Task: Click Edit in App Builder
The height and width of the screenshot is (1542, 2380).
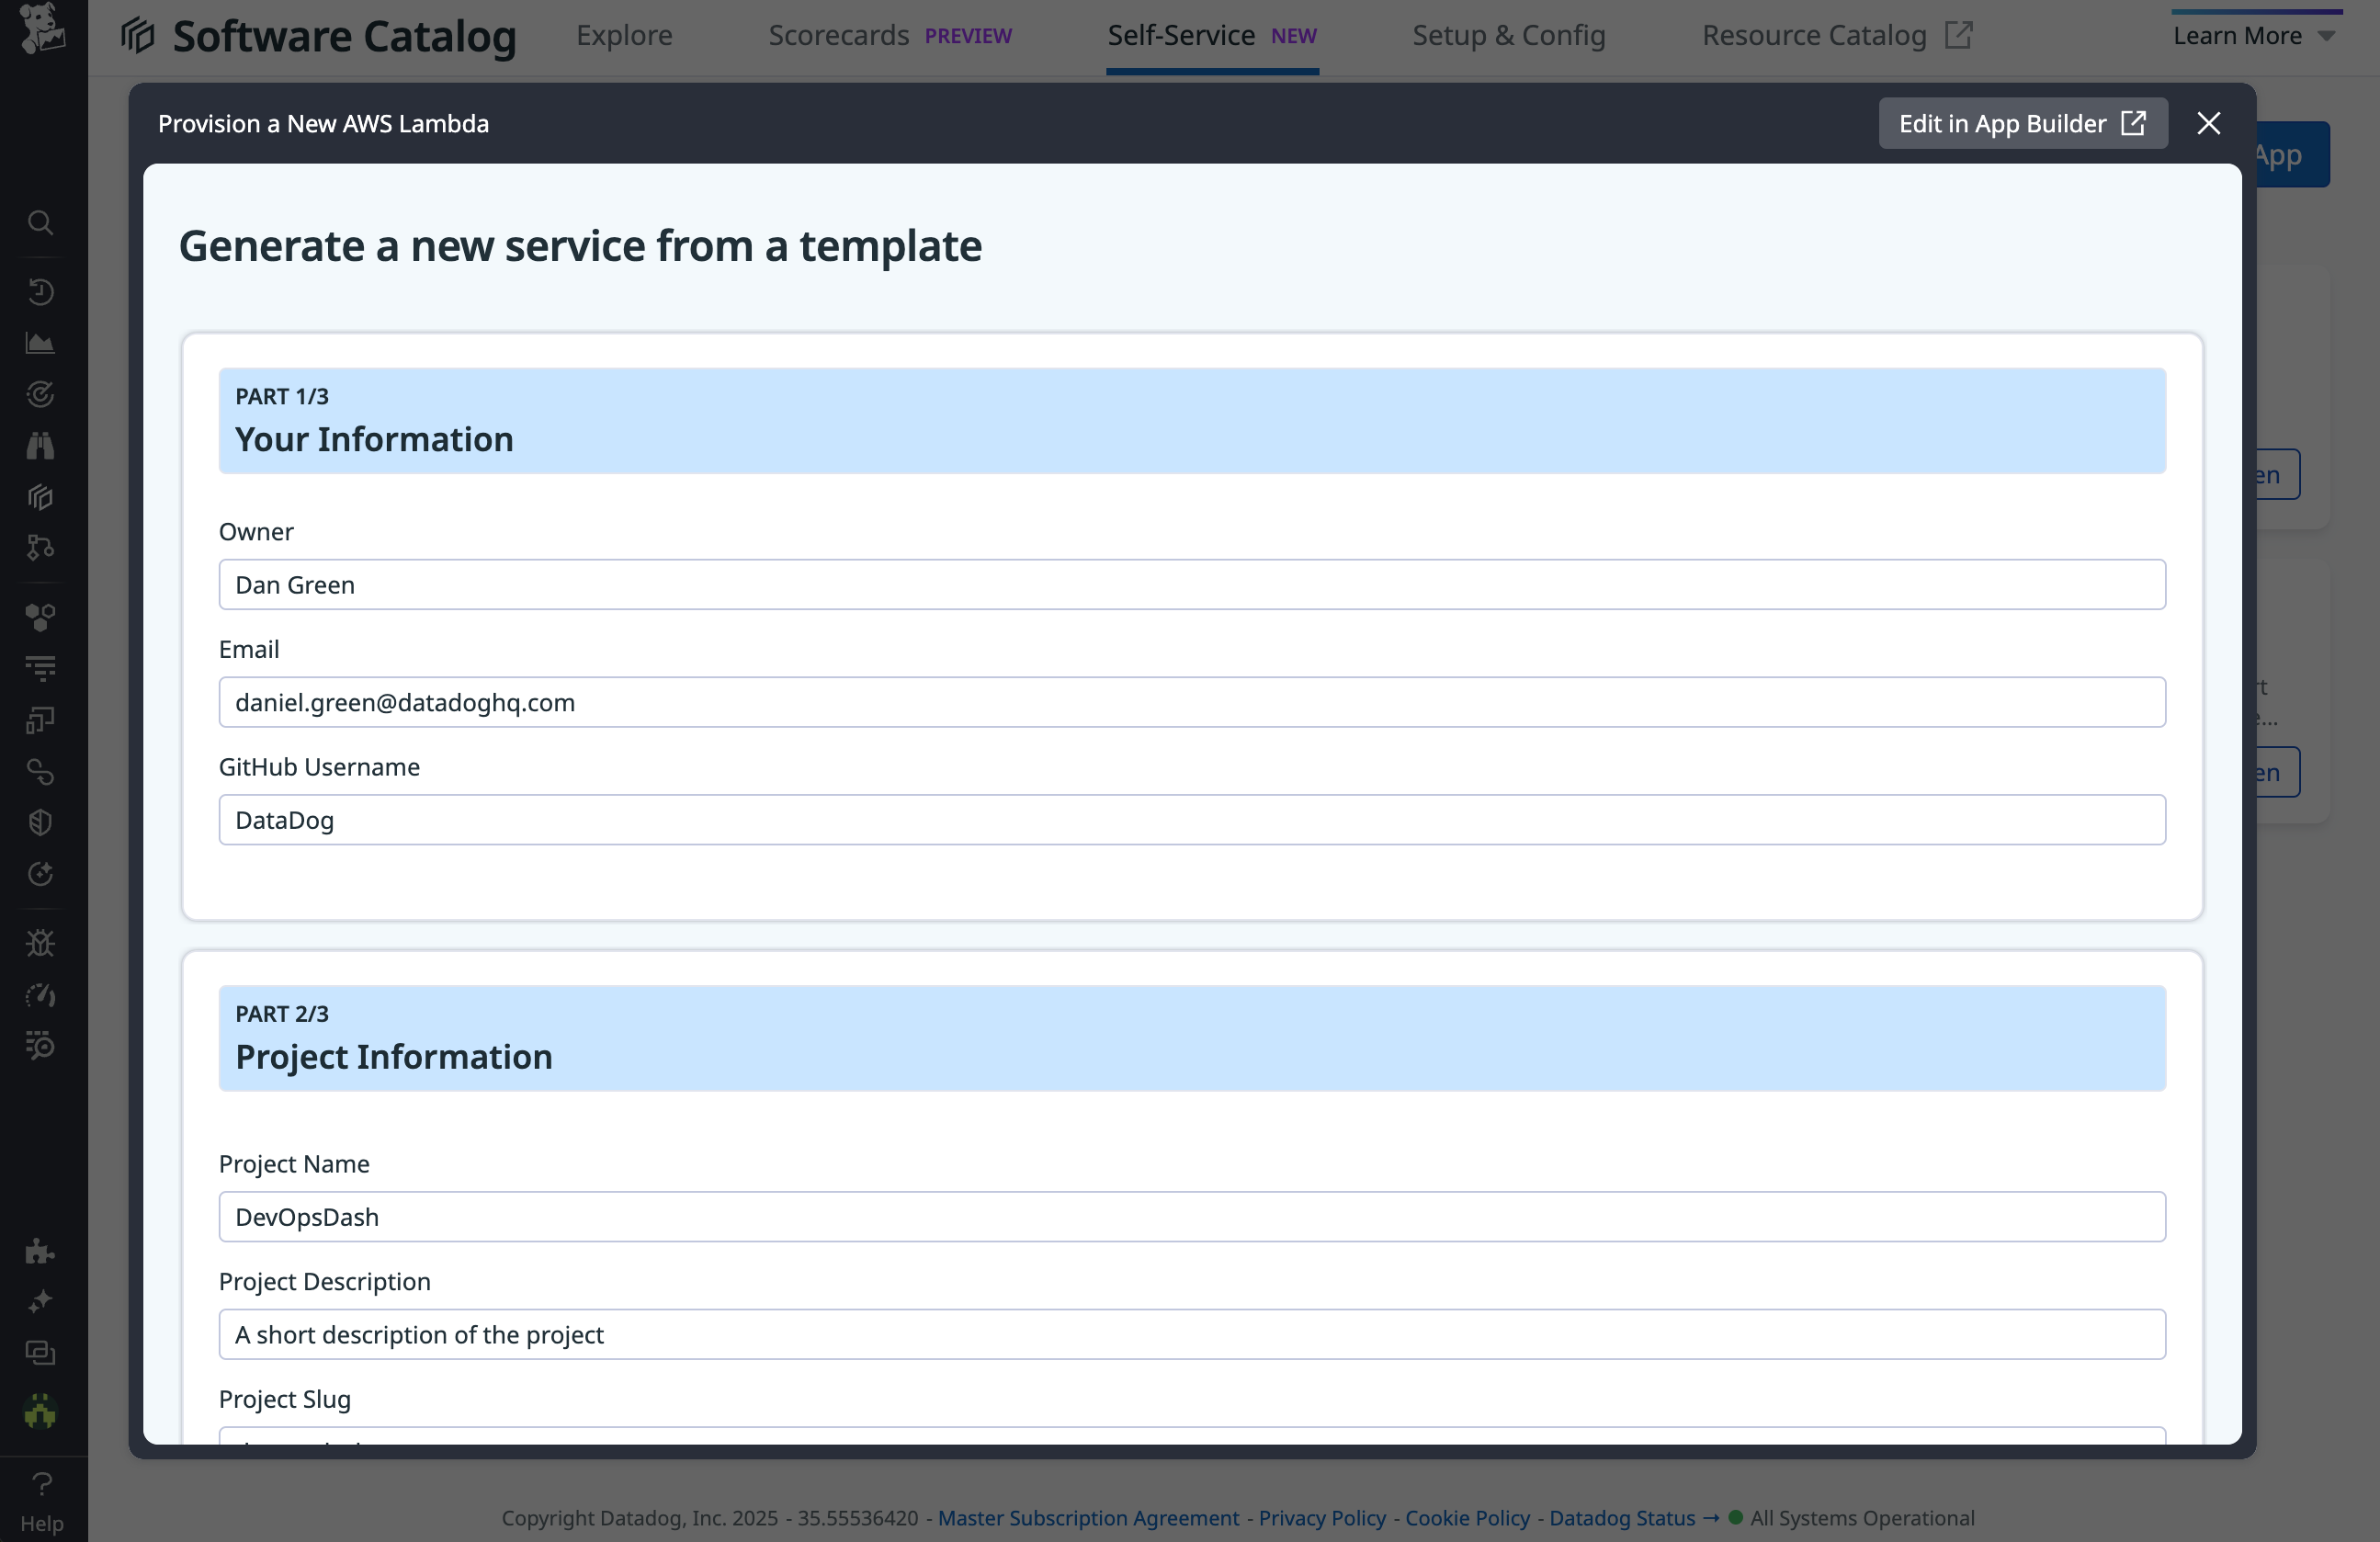Action: (2022, 123)
